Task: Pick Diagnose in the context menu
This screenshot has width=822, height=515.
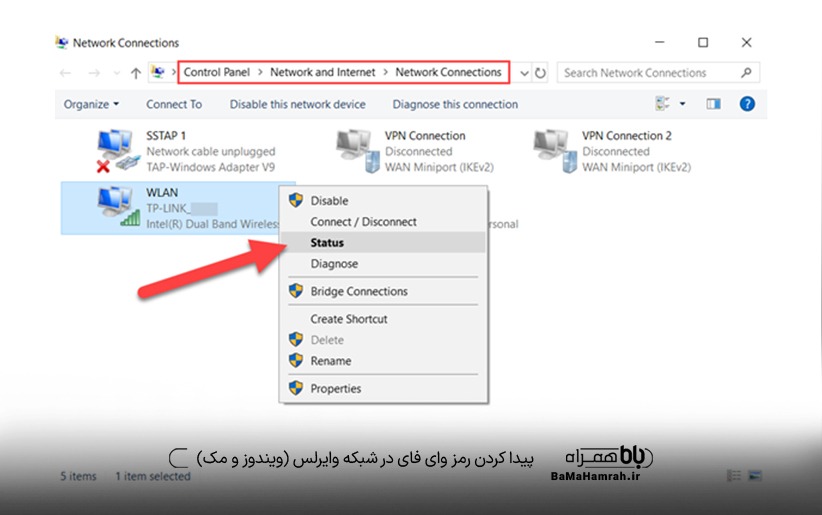Action: coord(383,264)
